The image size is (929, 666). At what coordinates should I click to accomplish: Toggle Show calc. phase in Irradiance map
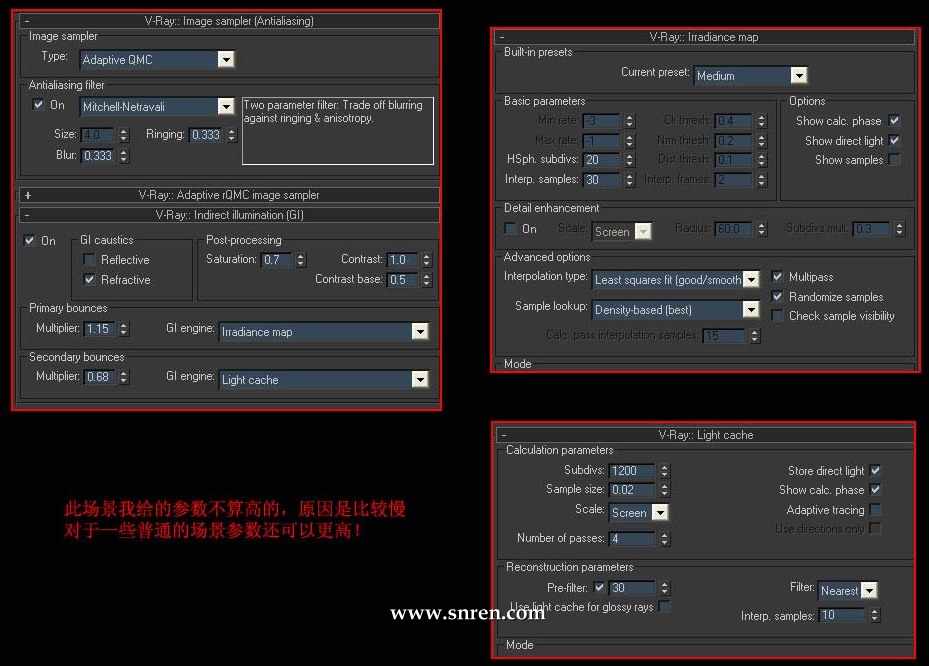click(x=895, y=120)
